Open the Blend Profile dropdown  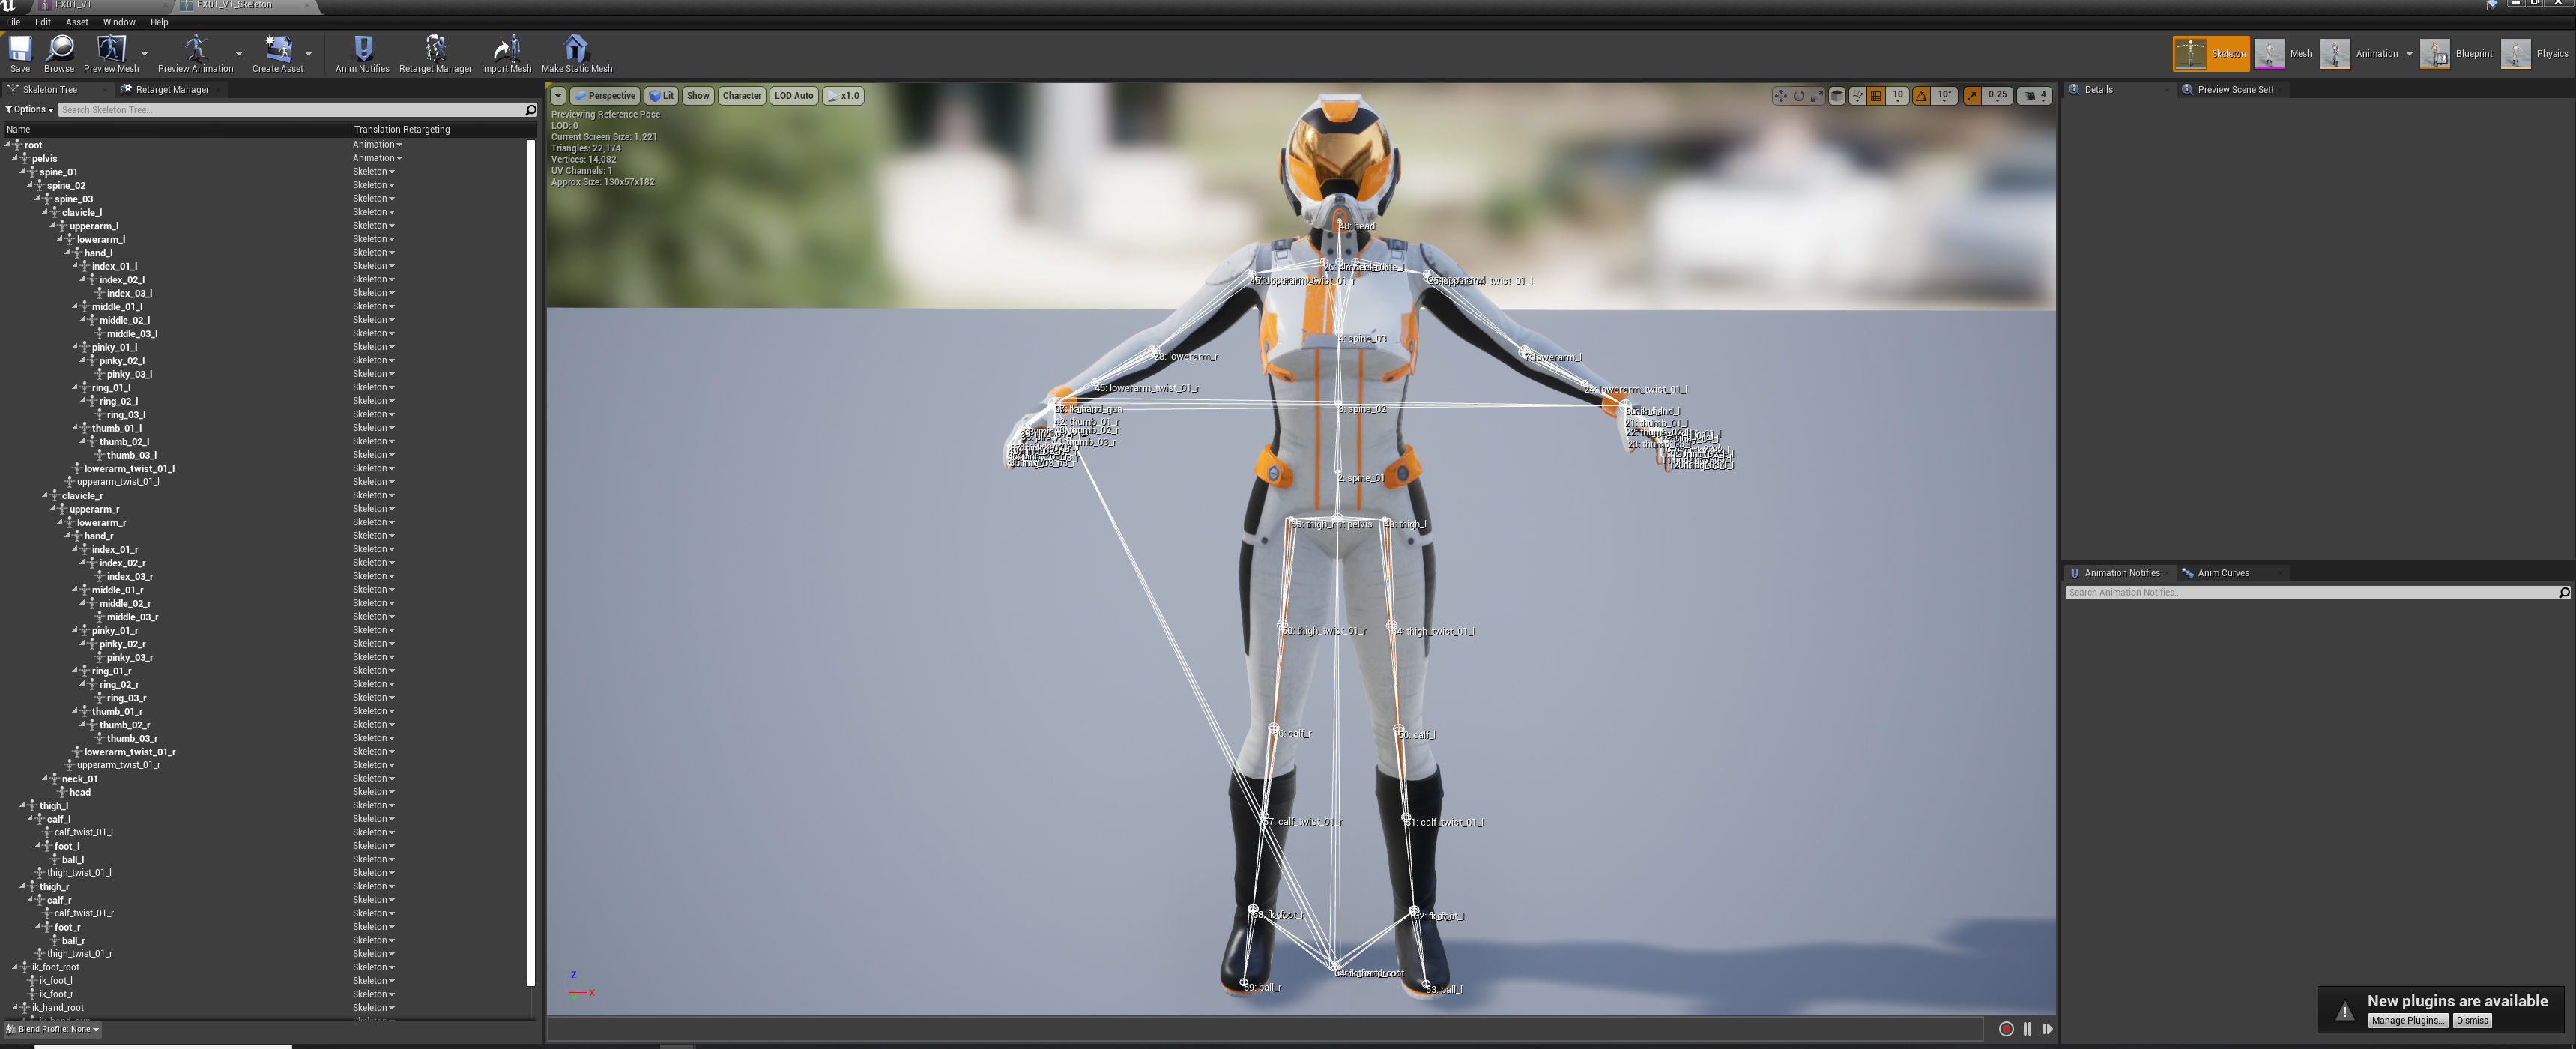pyautogui.click(x=54, y=1029)
